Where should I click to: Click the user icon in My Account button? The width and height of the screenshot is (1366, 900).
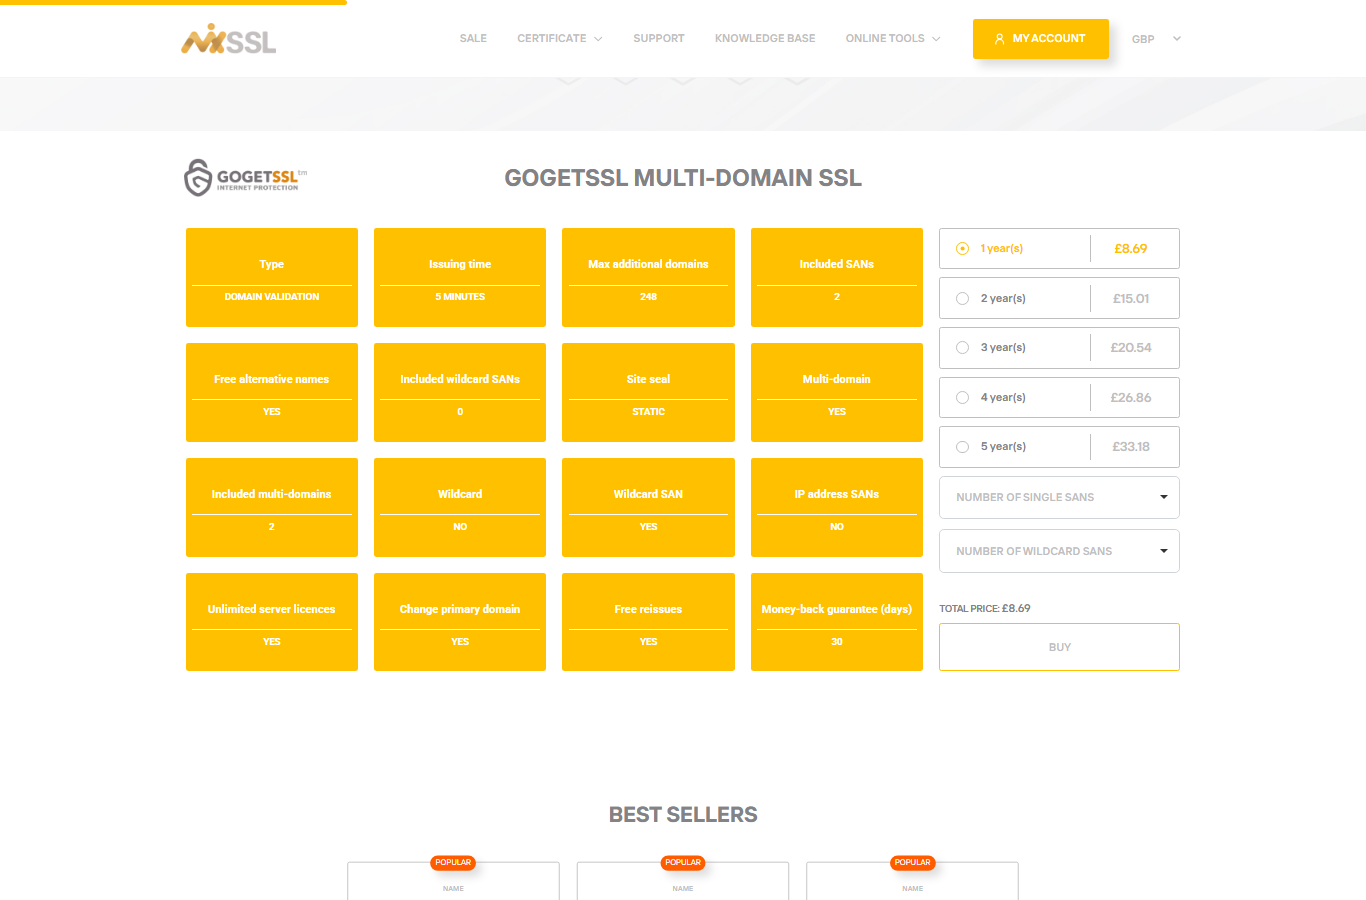(x=999, y=39)
